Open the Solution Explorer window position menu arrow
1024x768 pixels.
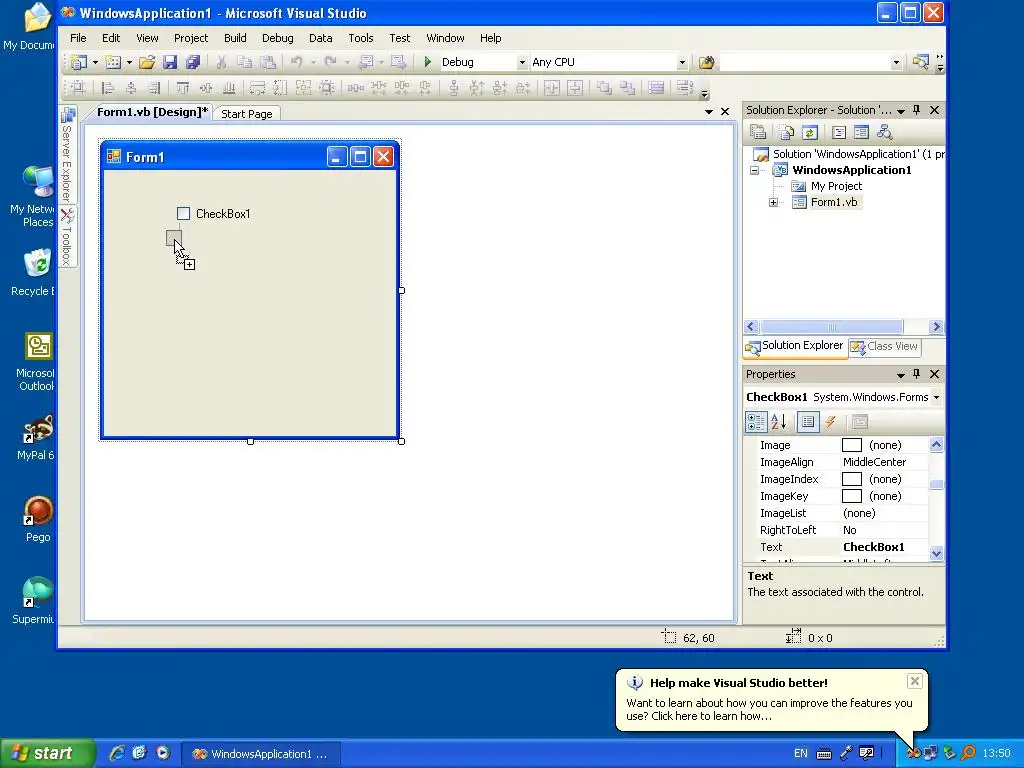tap(901, 111)
